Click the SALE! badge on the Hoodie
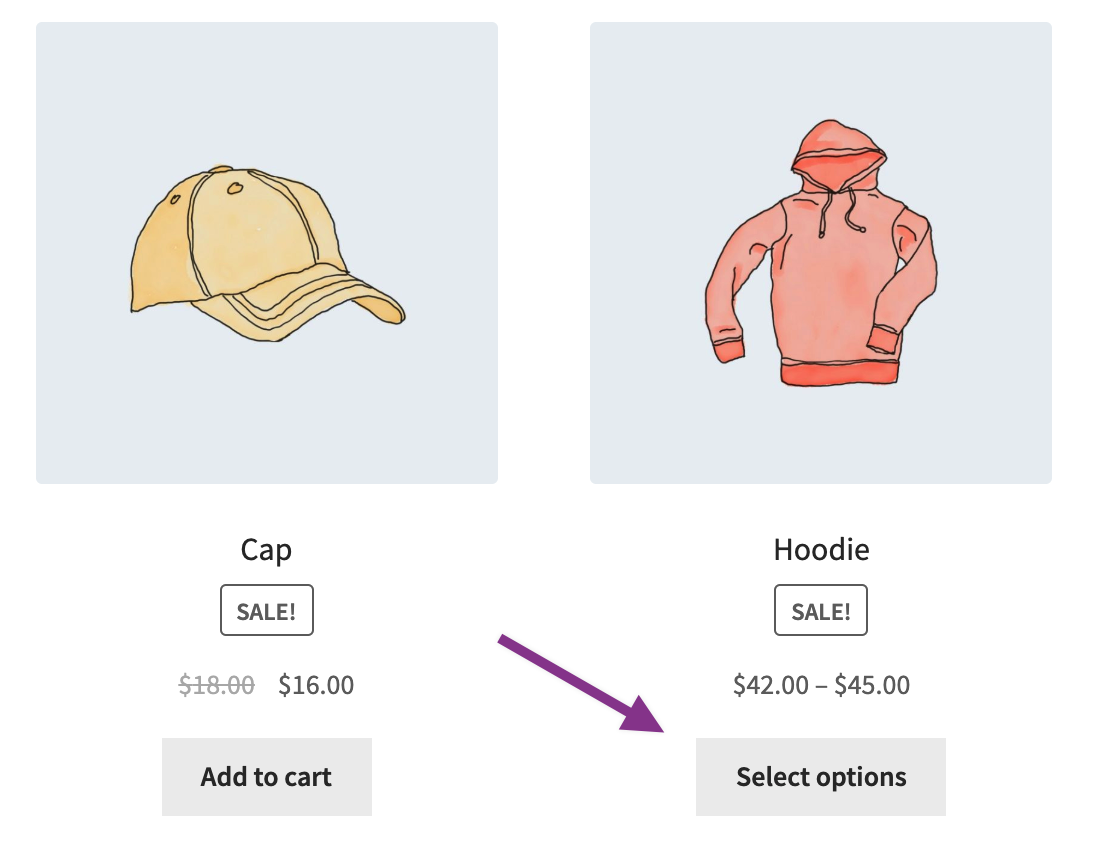1094x864 pixels. 820,609
